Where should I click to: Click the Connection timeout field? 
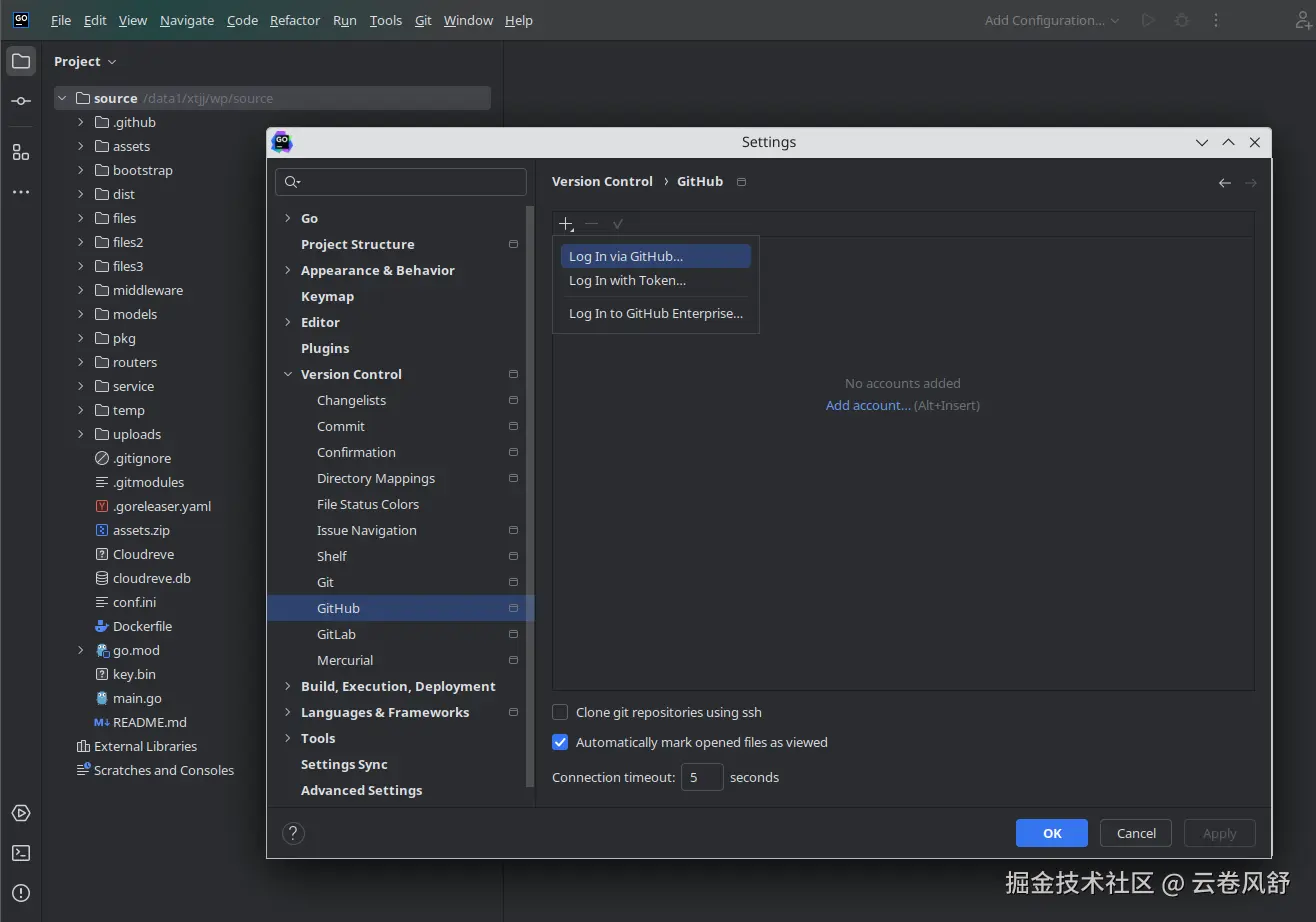pos(702,777)
